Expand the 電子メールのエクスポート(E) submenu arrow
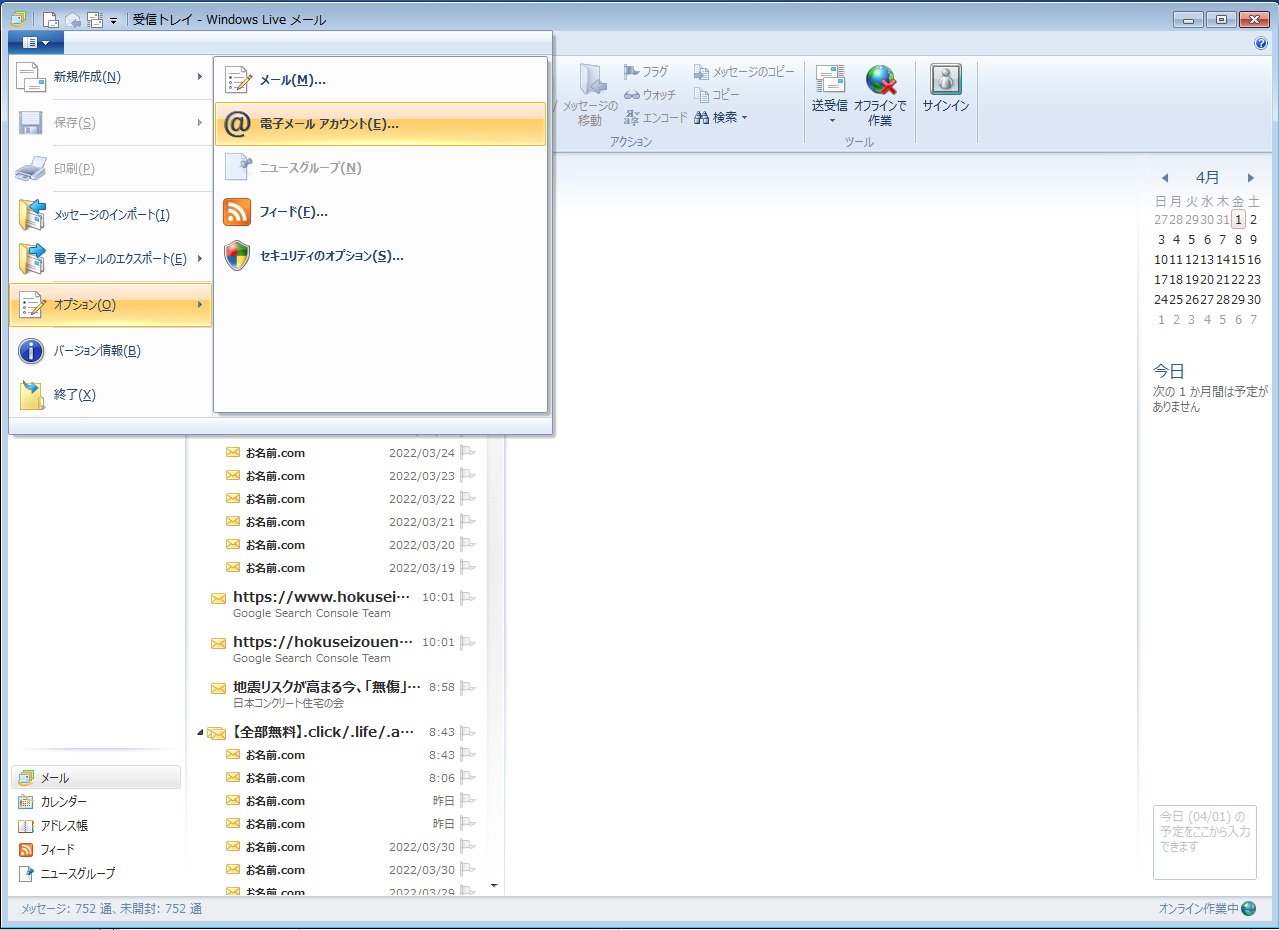 point(200,259)
